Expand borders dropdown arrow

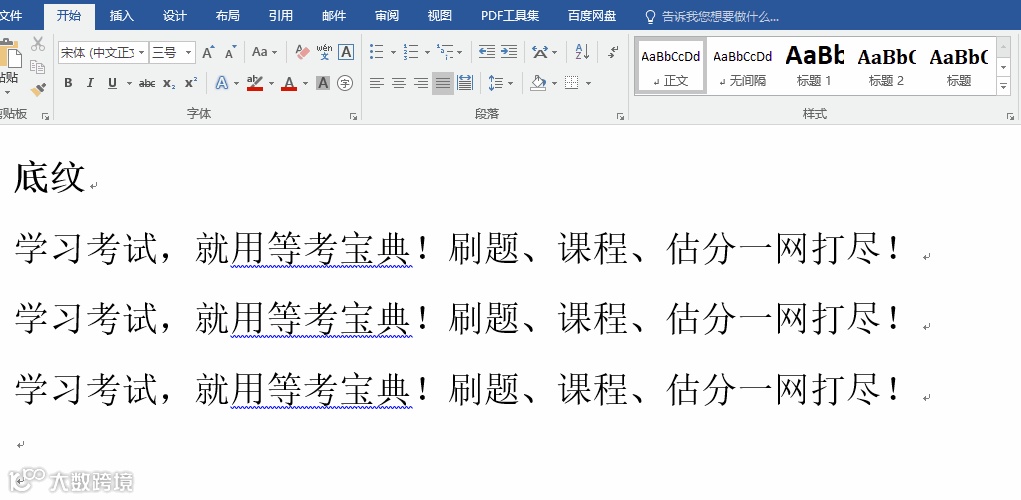(589, 83)
